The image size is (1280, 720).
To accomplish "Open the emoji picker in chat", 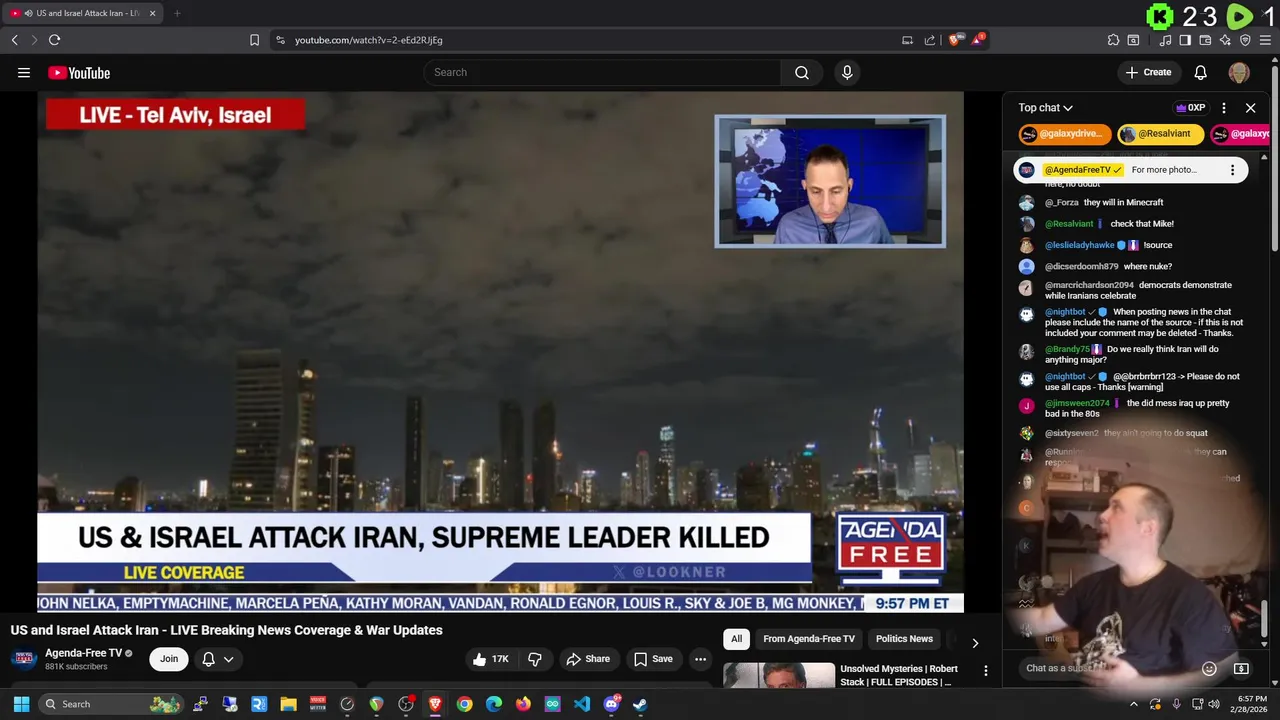I will coord(1209,668).
